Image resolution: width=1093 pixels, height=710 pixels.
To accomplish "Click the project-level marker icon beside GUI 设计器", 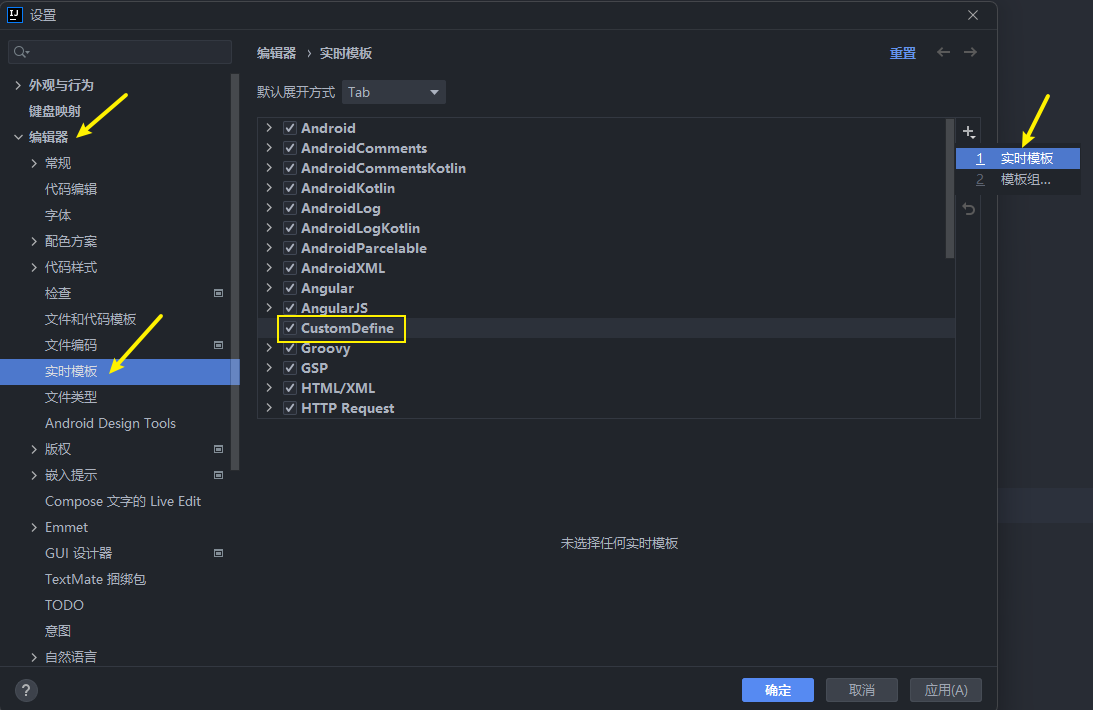I will tap(219, 553).
